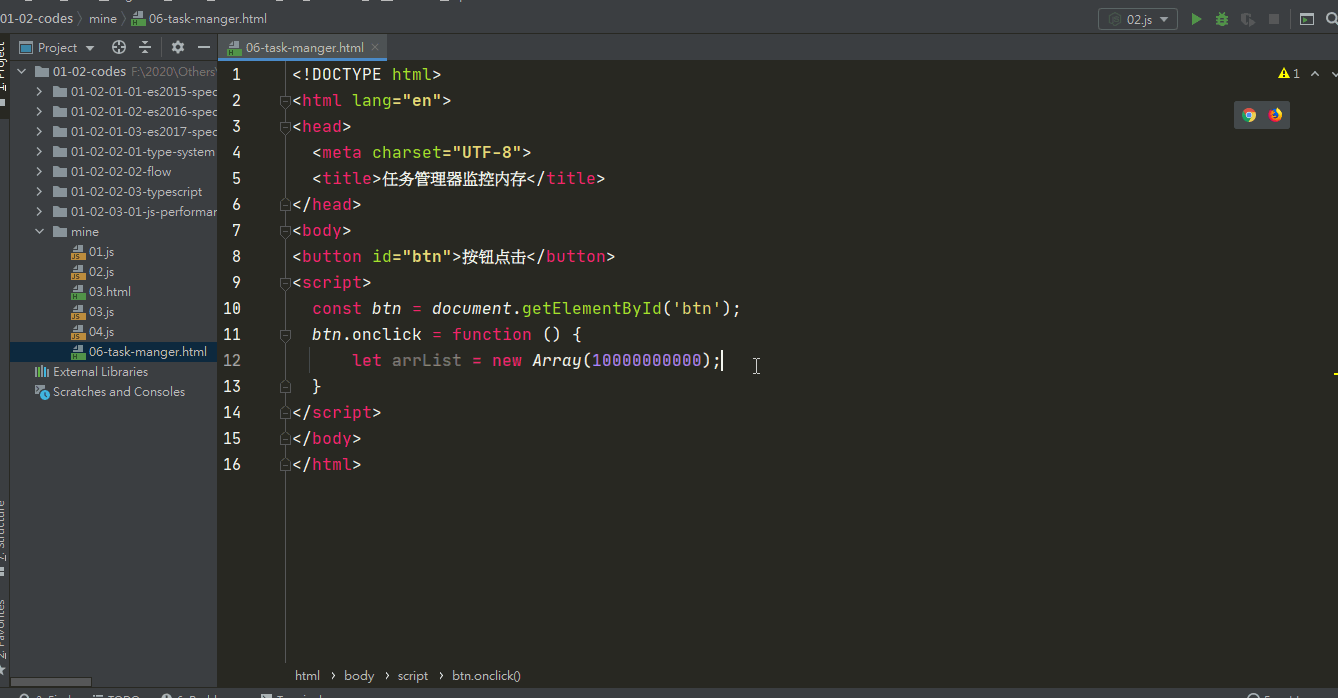The width and height of the screenshot is (1338, 698).
Task: Click script in editor breadcrumb bar
Action: point(413,675)
